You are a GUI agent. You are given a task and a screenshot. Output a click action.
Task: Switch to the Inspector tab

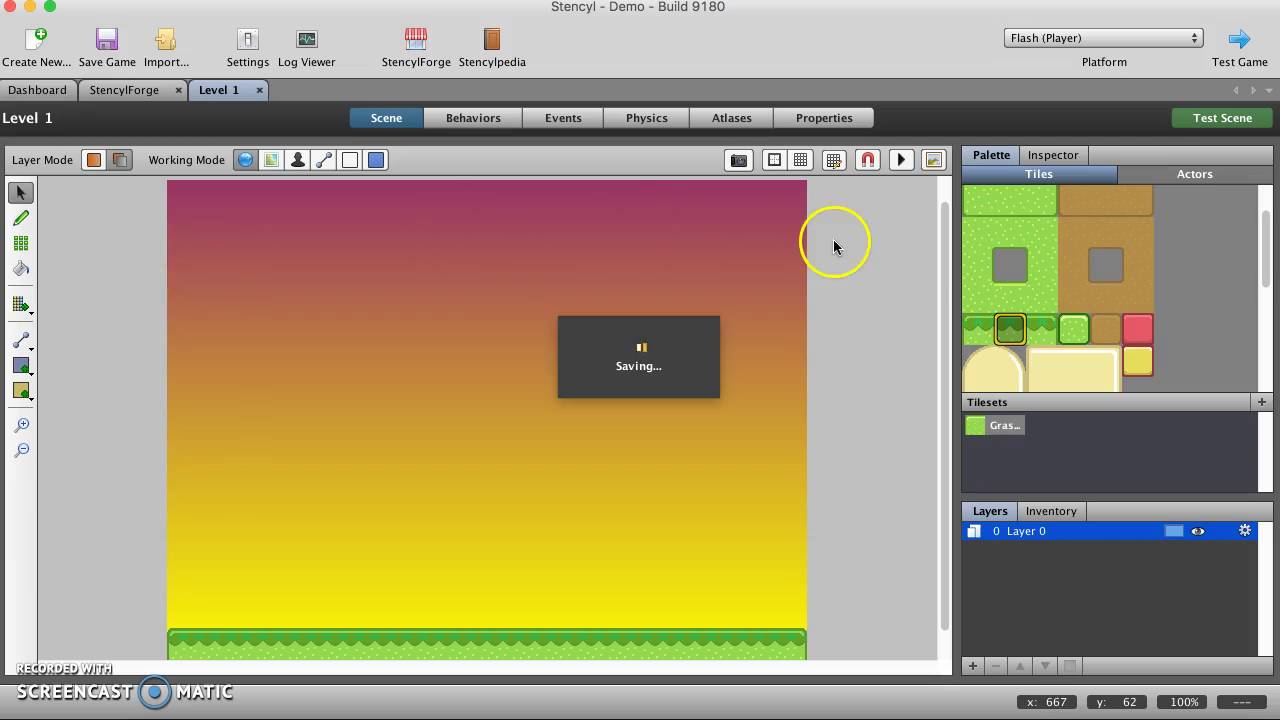pos(1053,155)
